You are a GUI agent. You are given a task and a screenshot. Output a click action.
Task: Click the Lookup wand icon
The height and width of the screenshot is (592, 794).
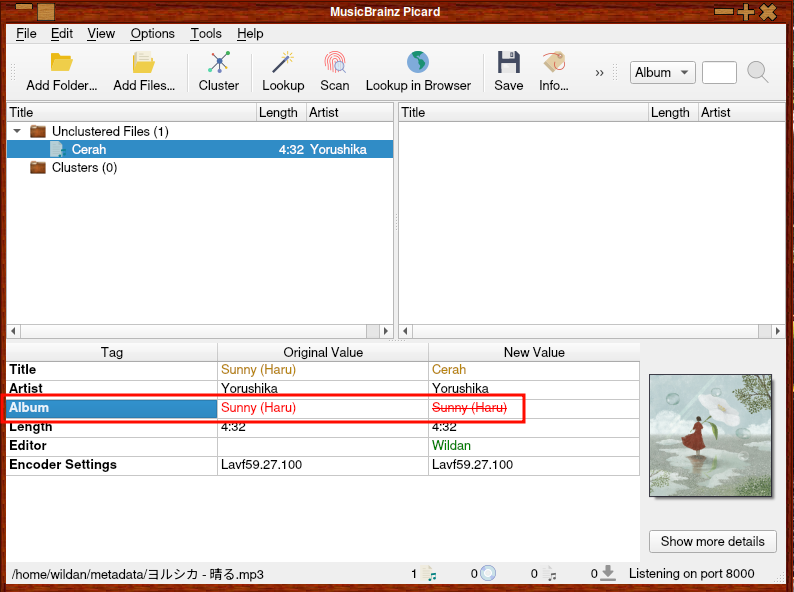[282, 63]
